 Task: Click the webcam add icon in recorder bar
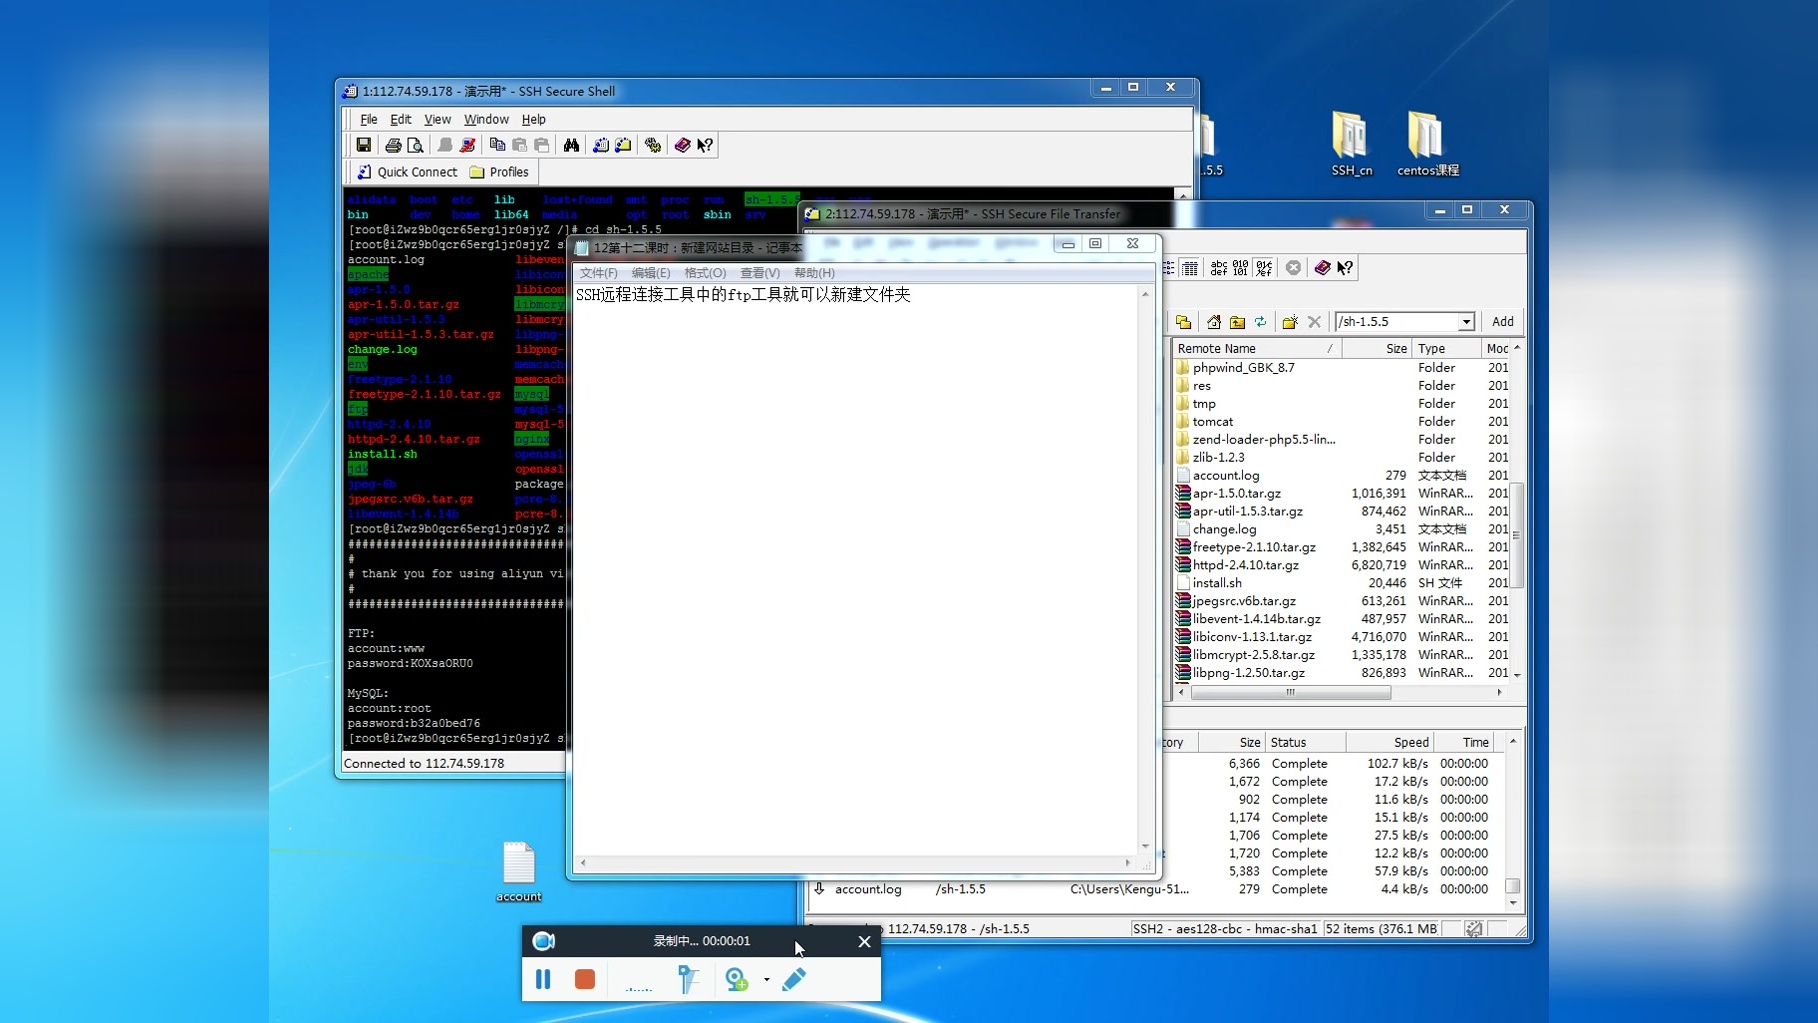(737, 979)
